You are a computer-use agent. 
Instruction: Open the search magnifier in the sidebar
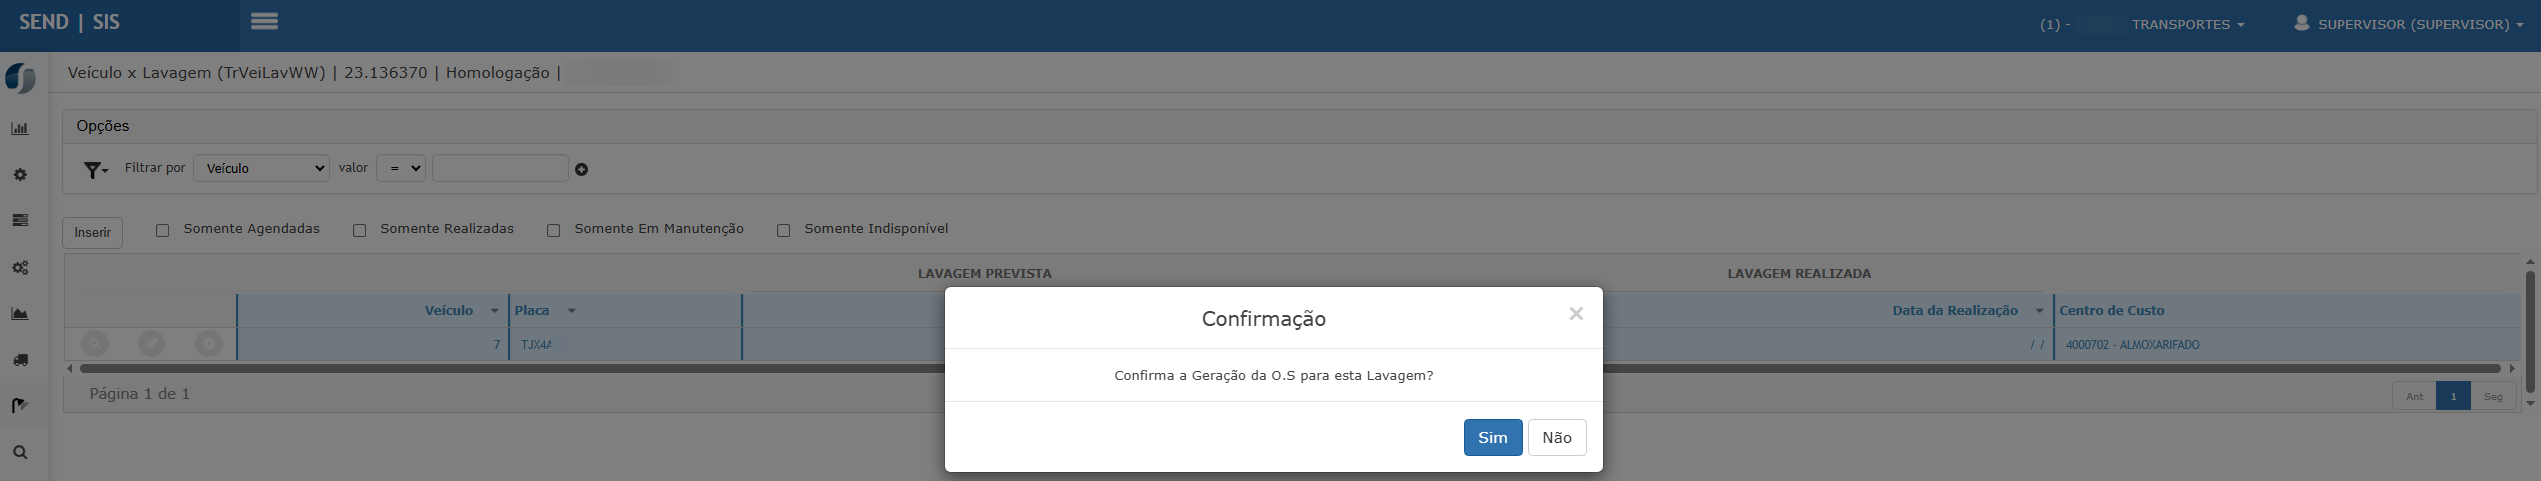(x=20, y=453)
